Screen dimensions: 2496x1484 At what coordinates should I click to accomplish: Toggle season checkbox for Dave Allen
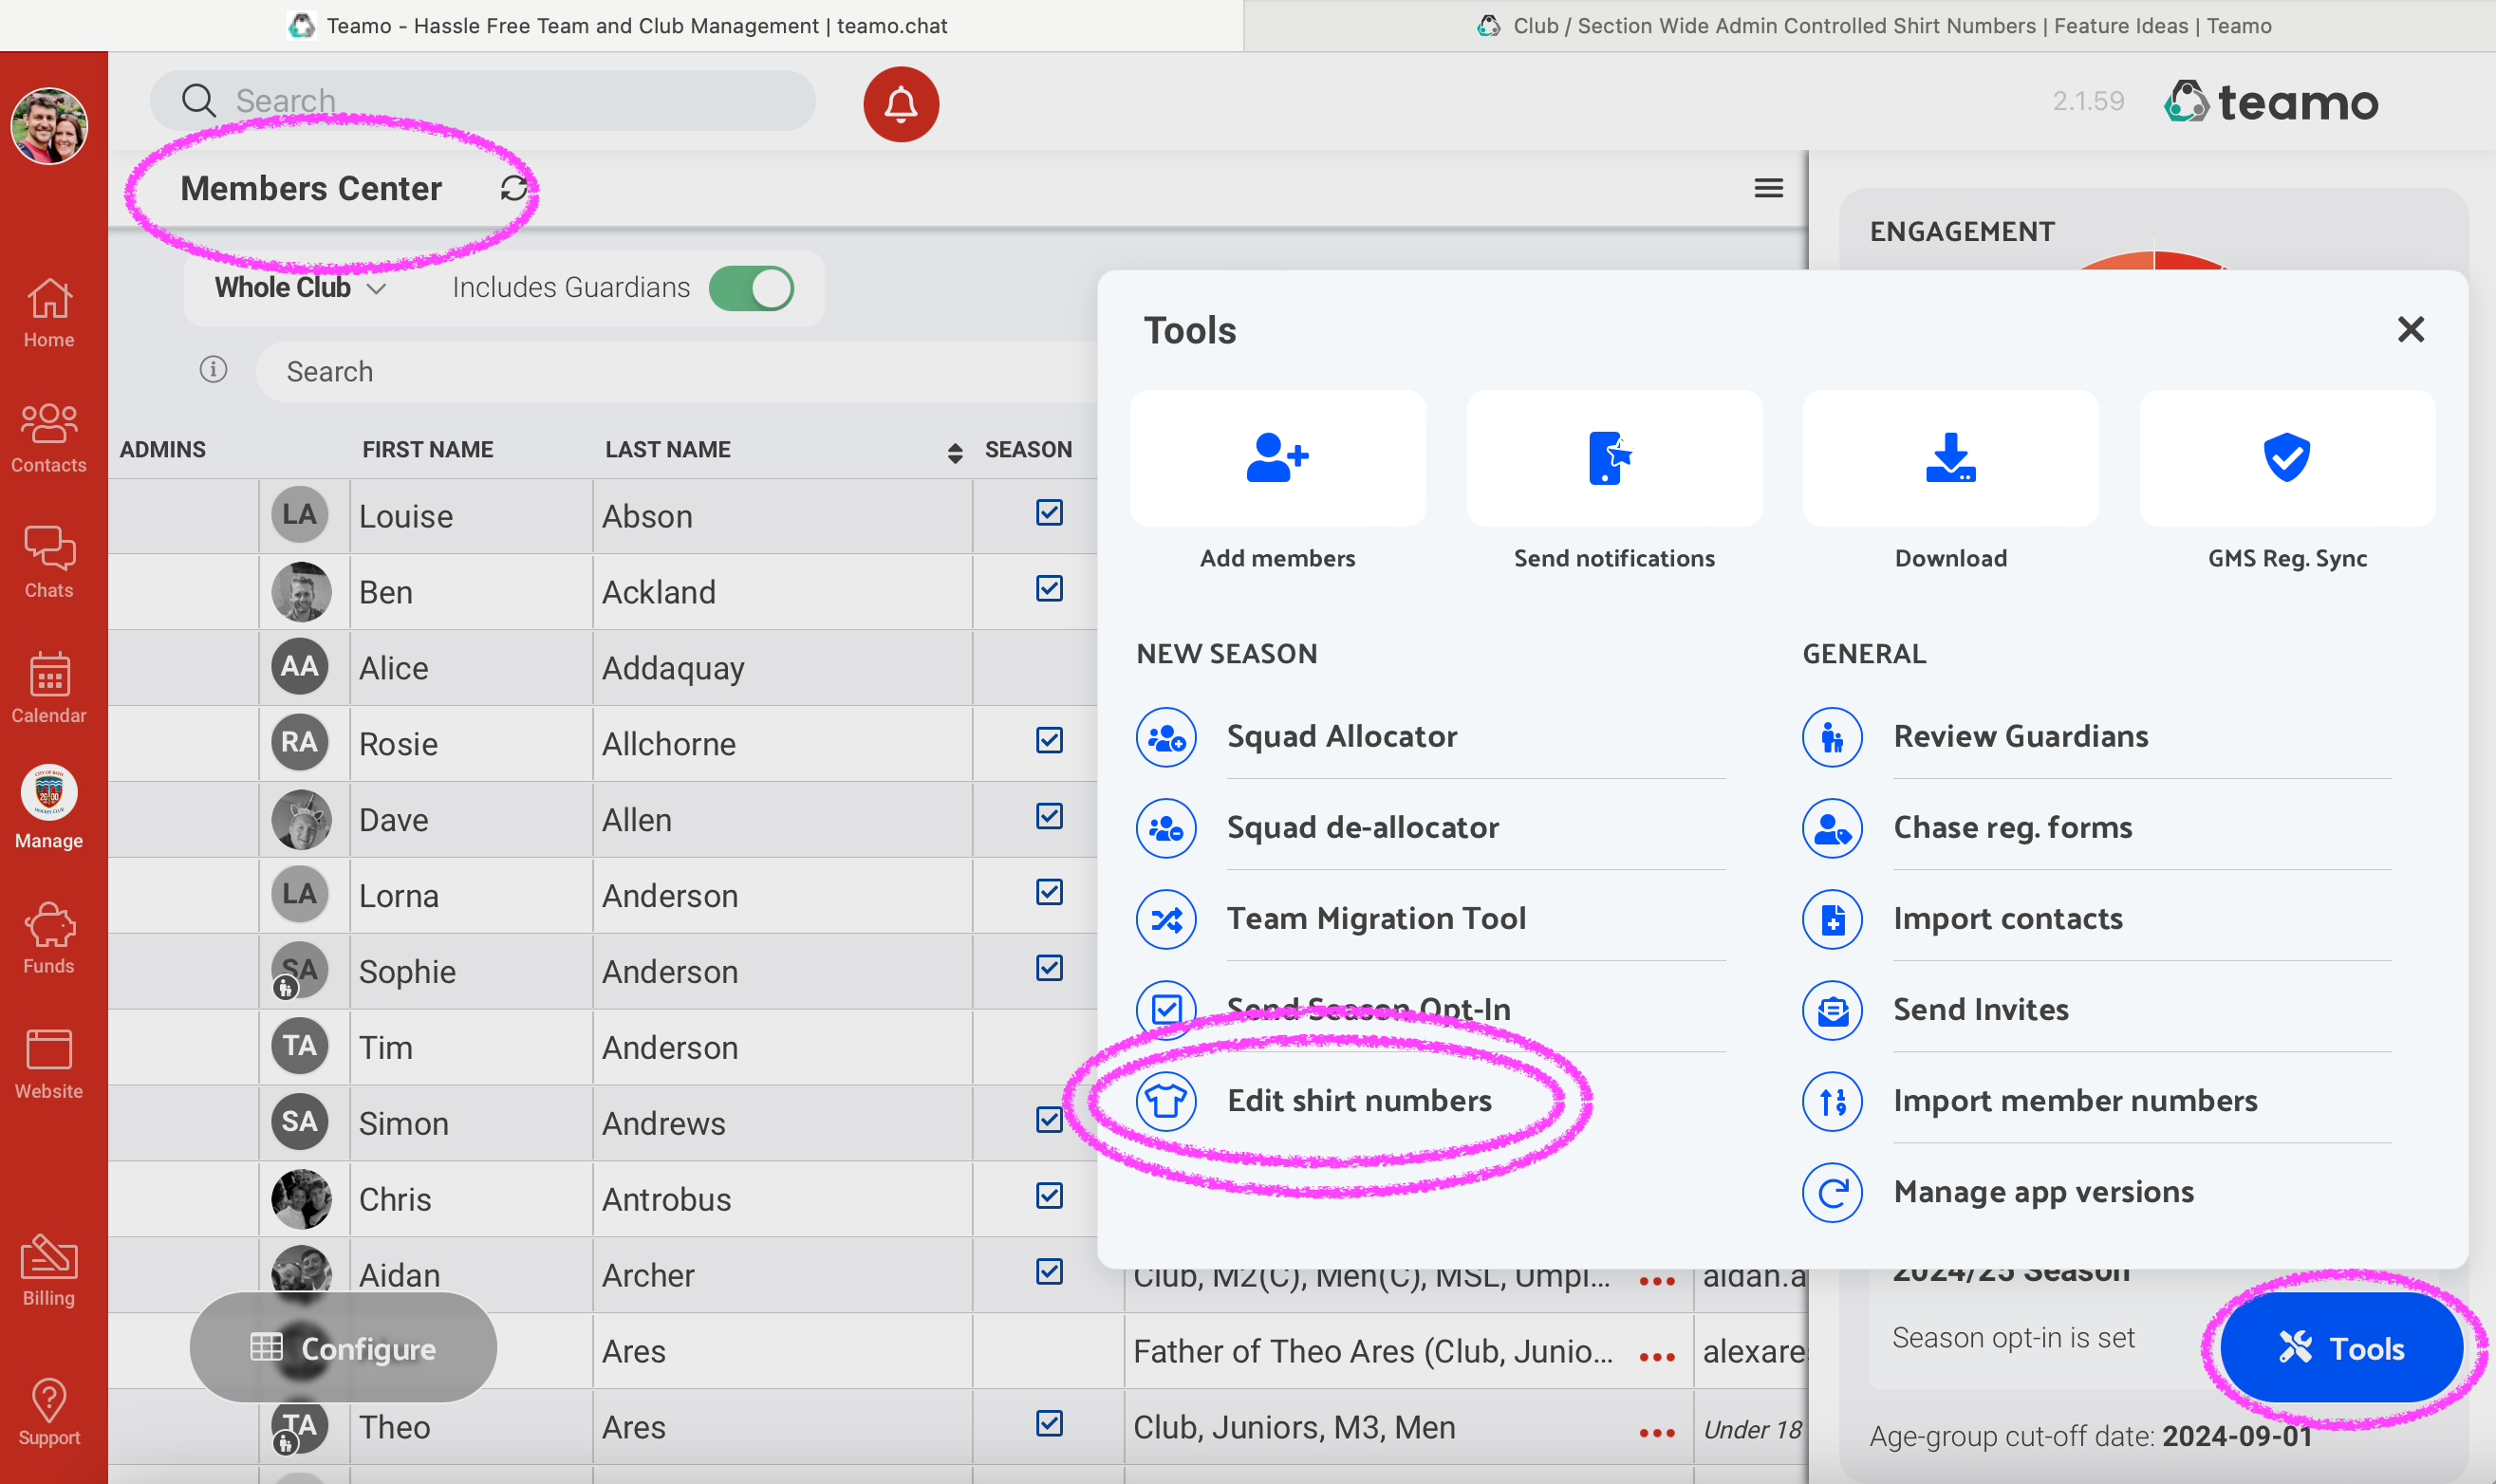pos(1049,817)
